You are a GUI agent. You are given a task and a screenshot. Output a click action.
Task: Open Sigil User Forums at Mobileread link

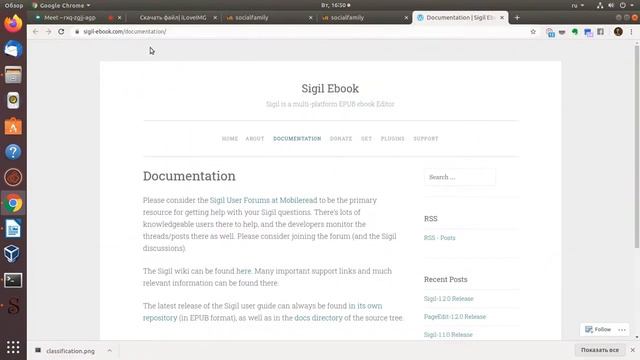click(263, 200)
